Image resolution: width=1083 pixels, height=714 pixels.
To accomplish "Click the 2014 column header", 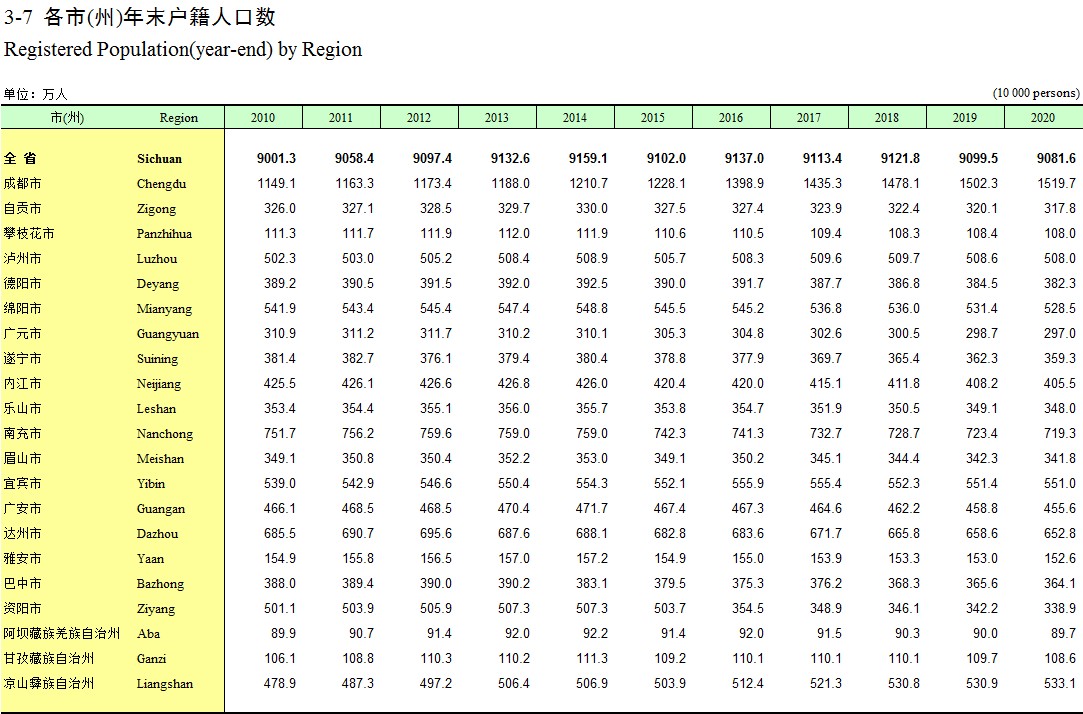I will (x=575, y=117).
